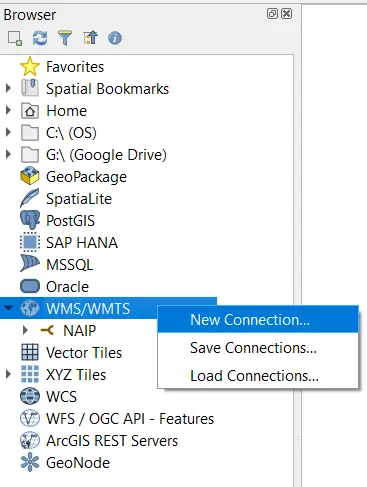Click the PostGIS elephant icon
This screenshot has height=487, width=367.
30,220
